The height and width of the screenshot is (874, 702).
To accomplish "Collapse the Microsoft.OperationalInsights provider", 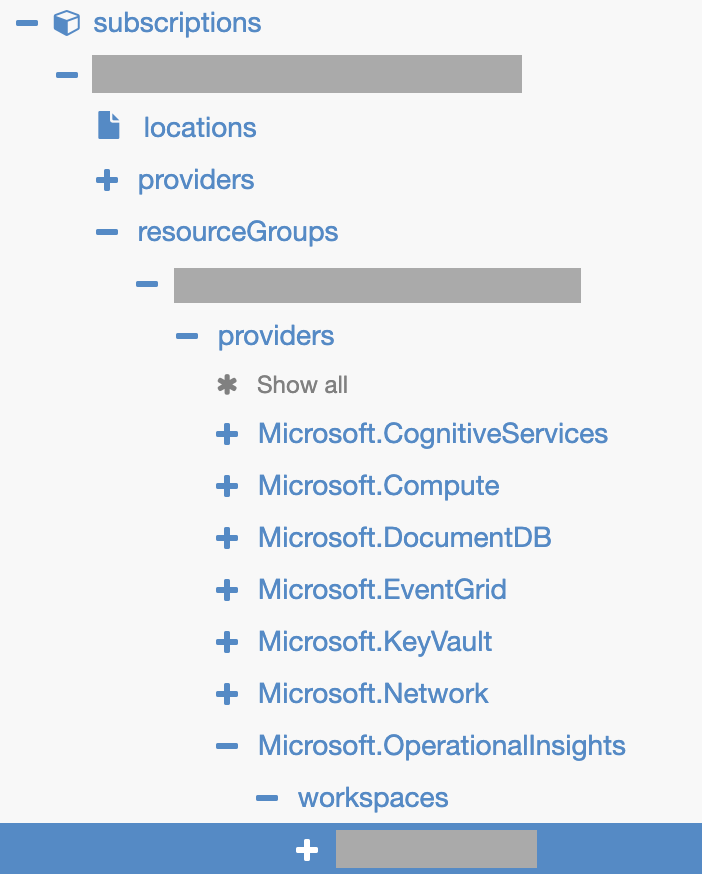I will point(227,744).
